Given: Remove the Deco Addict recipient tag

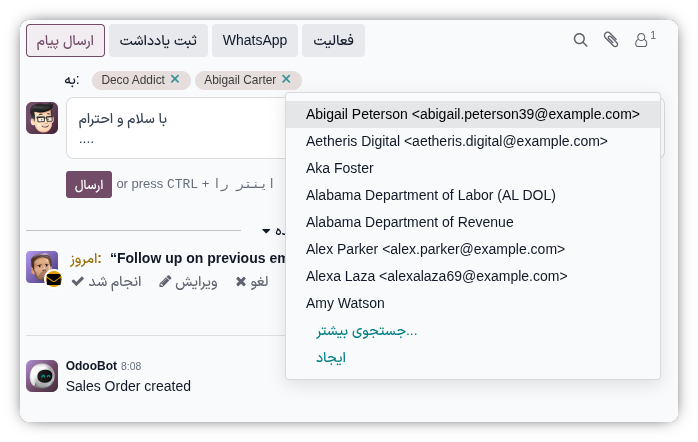Looking at the screenshot, I should point(175,79).
